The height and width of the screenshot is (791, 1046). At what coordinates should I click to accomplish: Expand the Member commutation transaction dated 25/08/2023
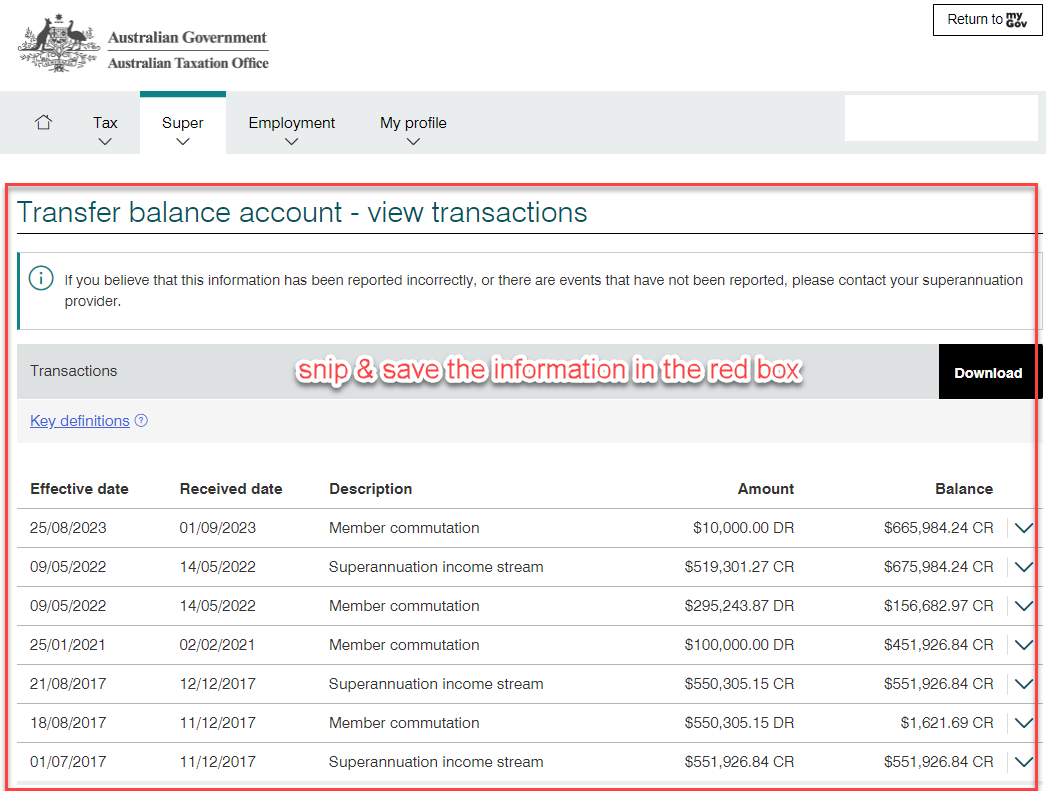pos(1023,527)
